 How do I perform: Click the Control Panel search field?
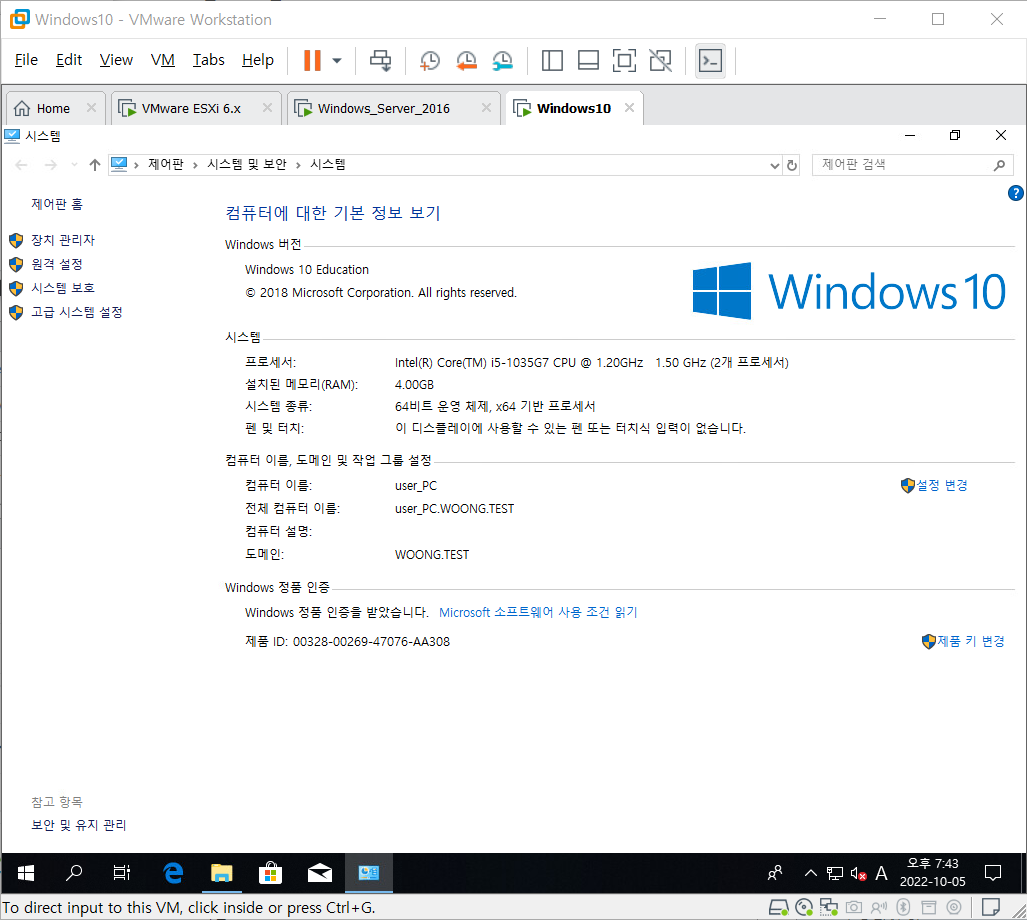click(x=904, y=164)
